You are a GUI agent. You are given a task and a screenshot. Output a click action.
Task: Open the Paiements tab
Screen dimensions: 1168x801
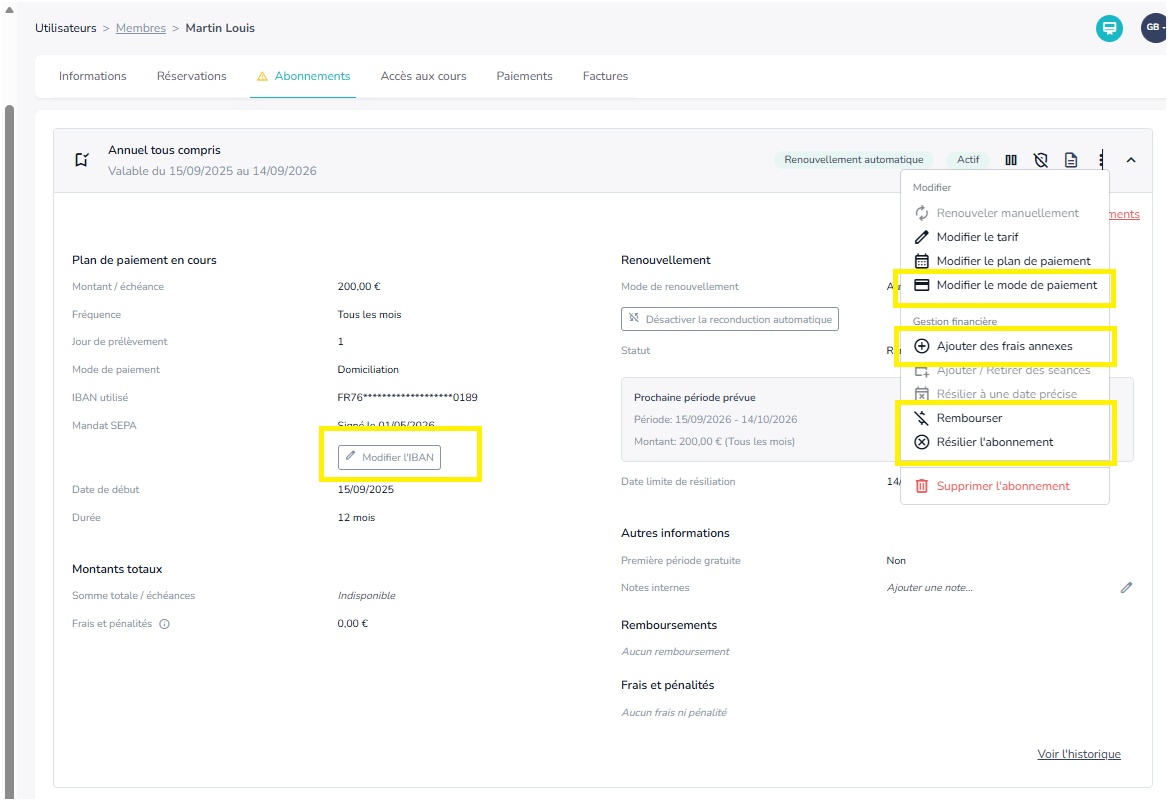click(524, 76)
